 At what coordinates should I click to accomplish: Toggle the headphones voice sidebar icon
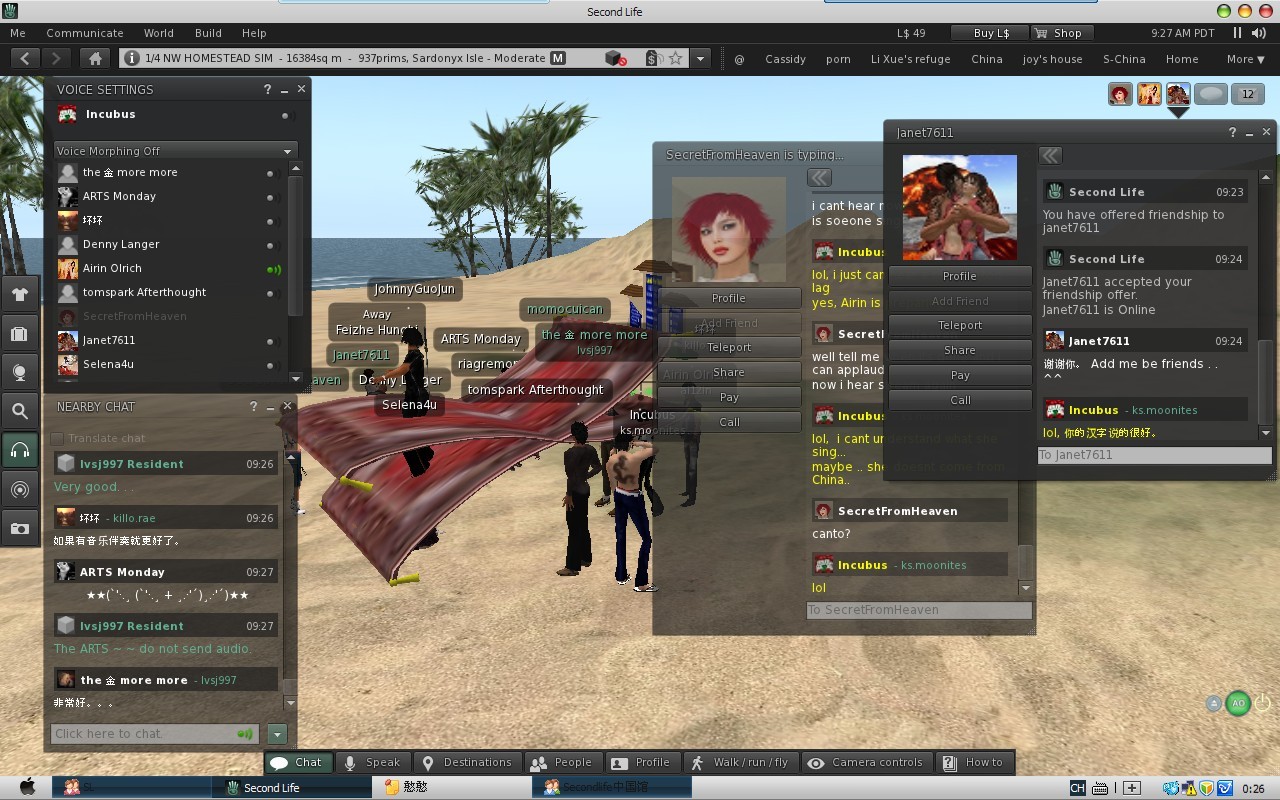(x=20, y=450)
